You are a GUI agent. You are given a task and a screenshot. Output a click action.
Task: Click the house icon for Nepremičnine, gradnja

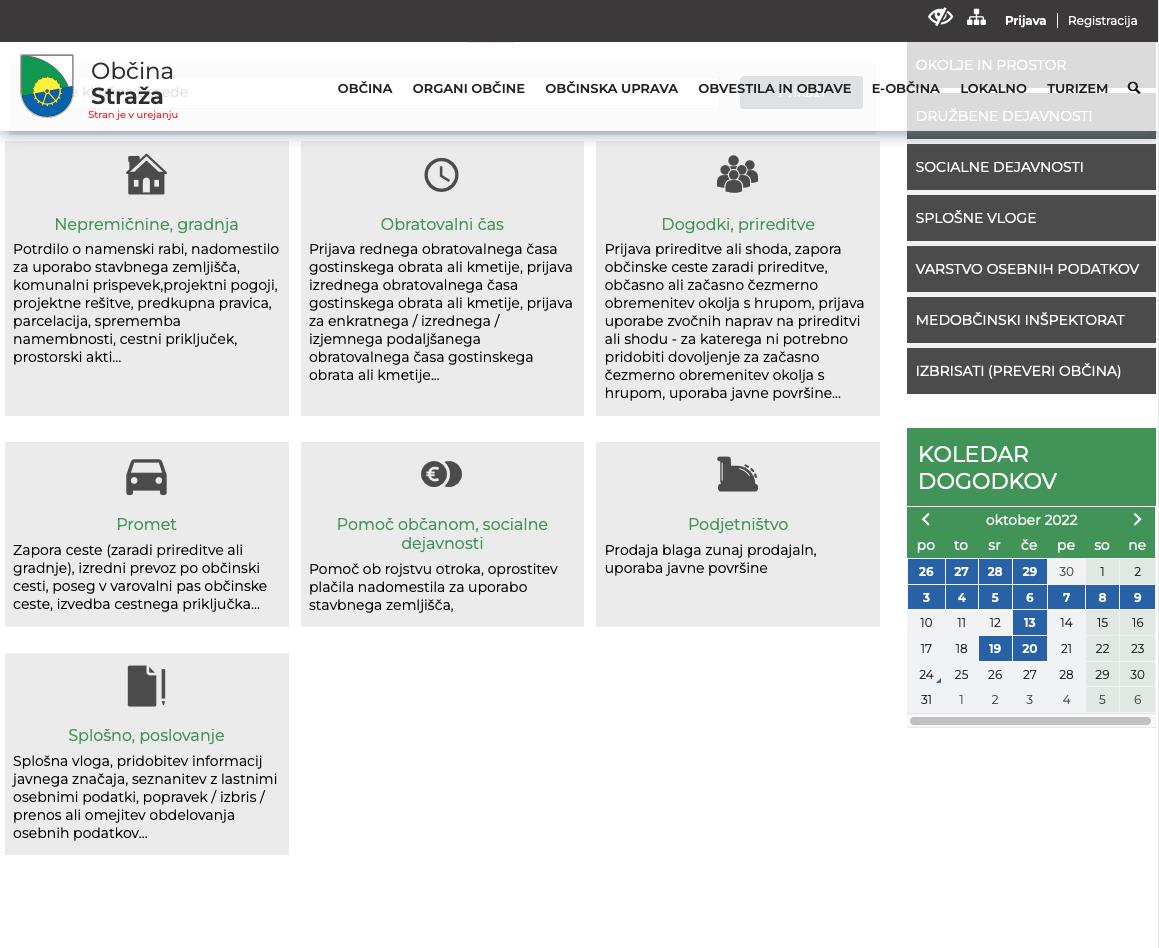pyautogui.click(x=146, y=174)
